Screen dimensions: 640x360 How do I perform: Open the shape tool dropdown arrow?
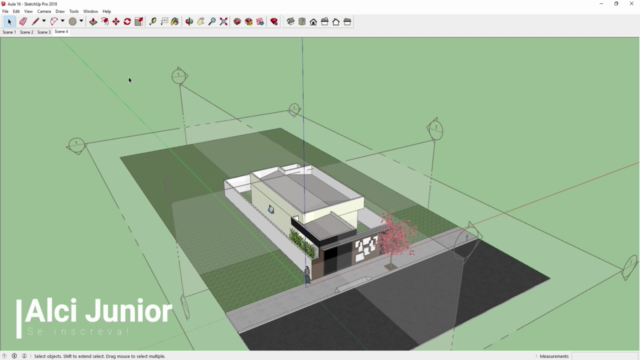(x=81, y=21)
